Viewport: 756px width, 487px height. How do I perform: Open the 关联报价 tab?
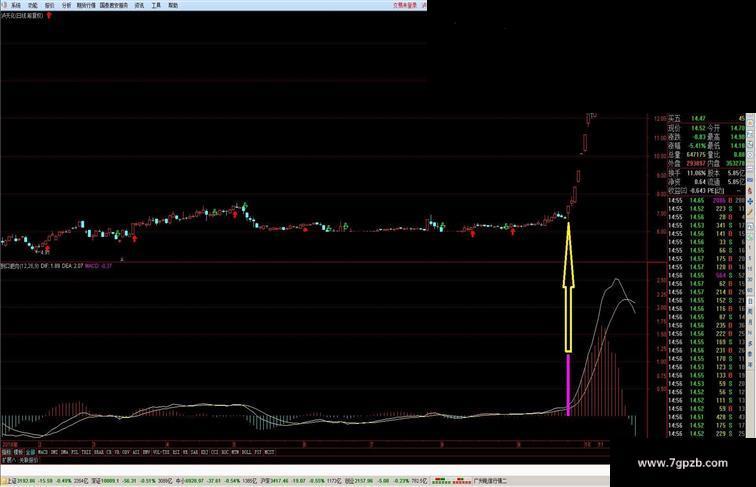[28, 460]
